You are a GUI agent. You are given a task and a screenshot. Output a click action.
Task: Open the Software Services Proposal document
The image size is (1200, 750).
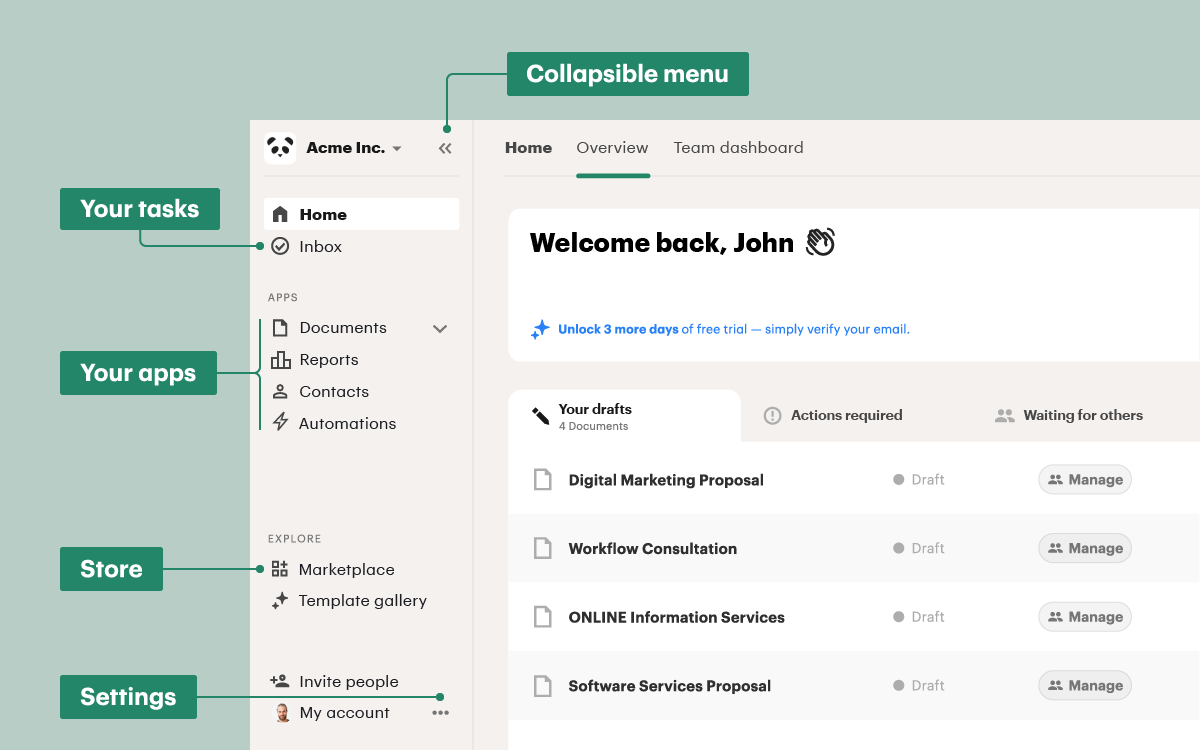click(670, 686)
